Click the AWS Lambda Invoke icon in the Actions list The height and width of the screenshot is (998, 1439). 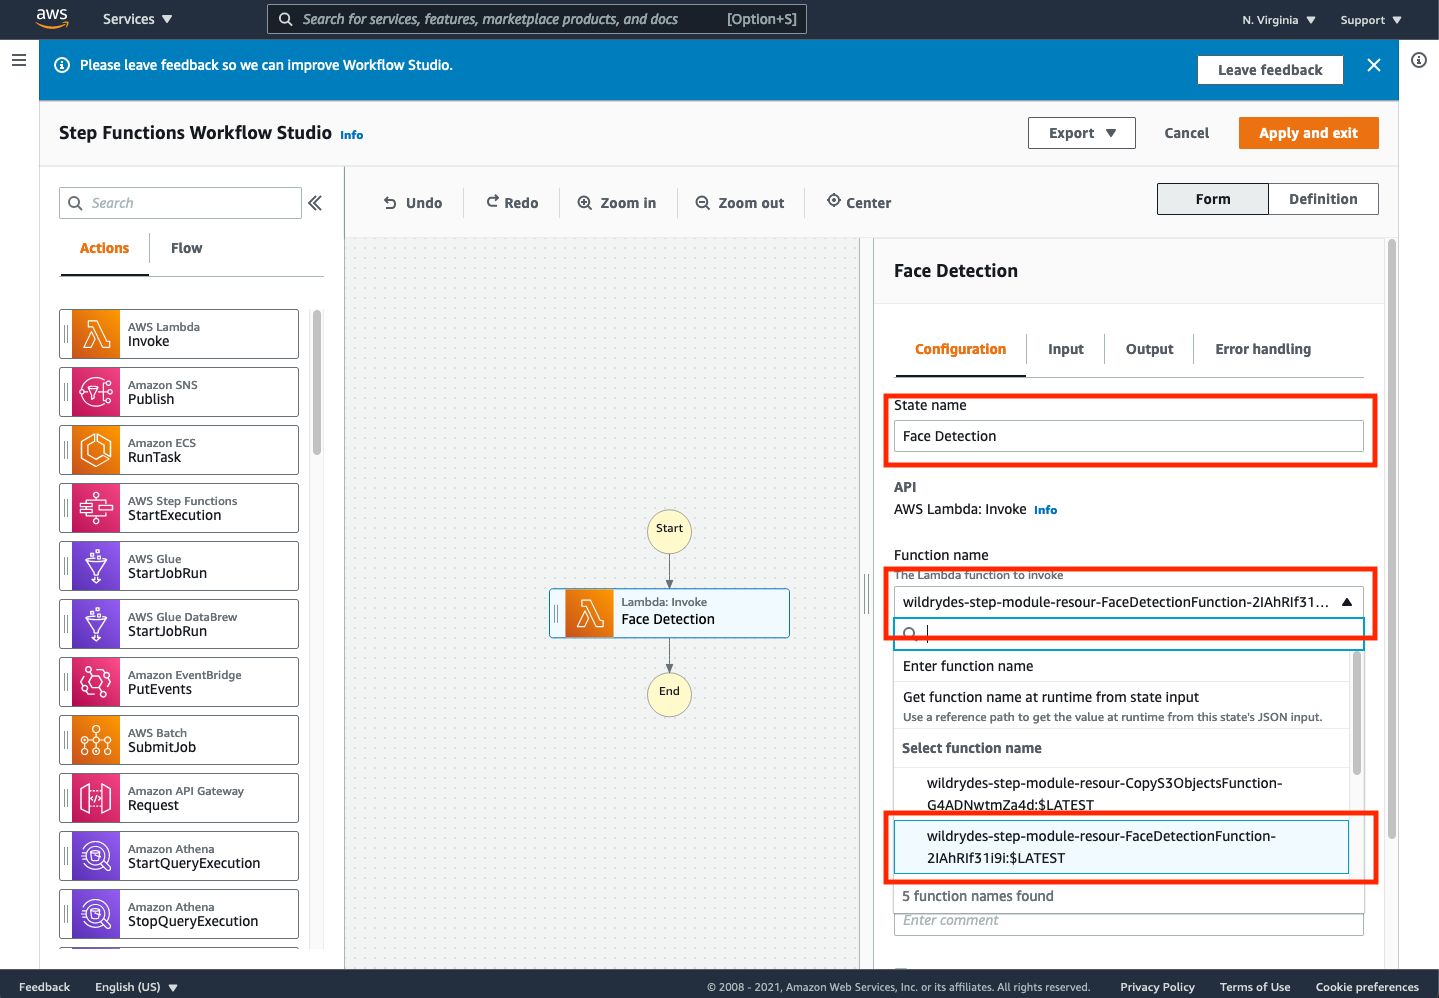[x=96, y=334]
